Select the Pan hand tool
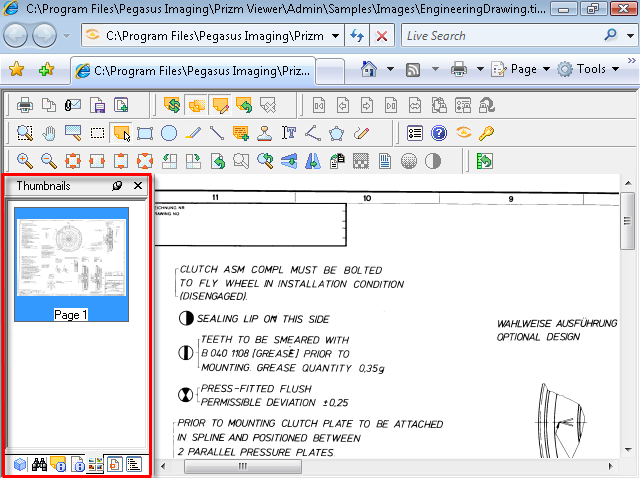Image resolution: width=640 pixels, height=478 pixels. 49,133
